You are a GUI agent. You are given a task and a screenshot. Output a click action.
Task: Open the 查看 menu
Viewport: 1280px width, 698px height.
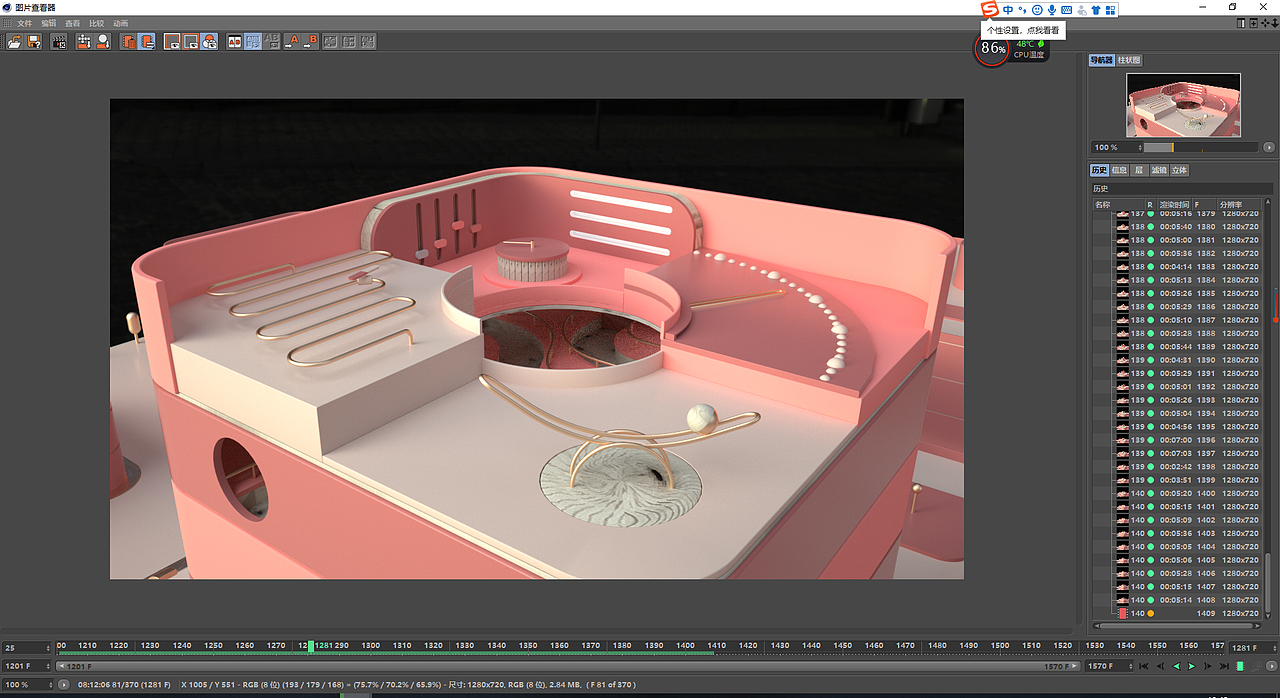coord(73,23)
